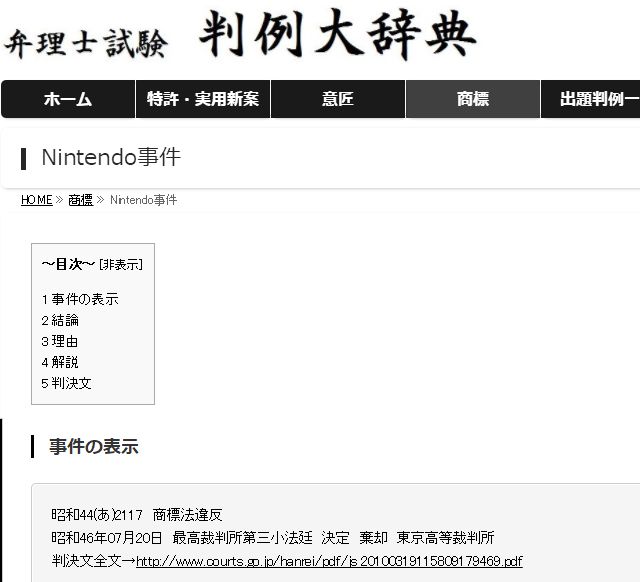Click the 弁理士試験 判例大辞典 site logo
Viewport: 640px width, 582px height.
coord(240,34)
